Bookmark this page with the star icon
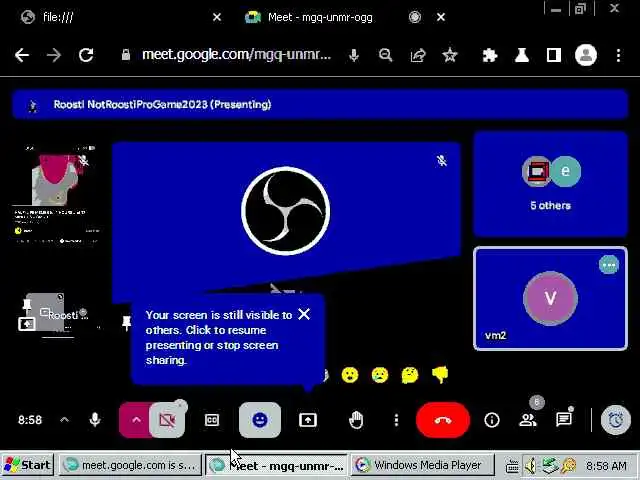 coord(450,55)
